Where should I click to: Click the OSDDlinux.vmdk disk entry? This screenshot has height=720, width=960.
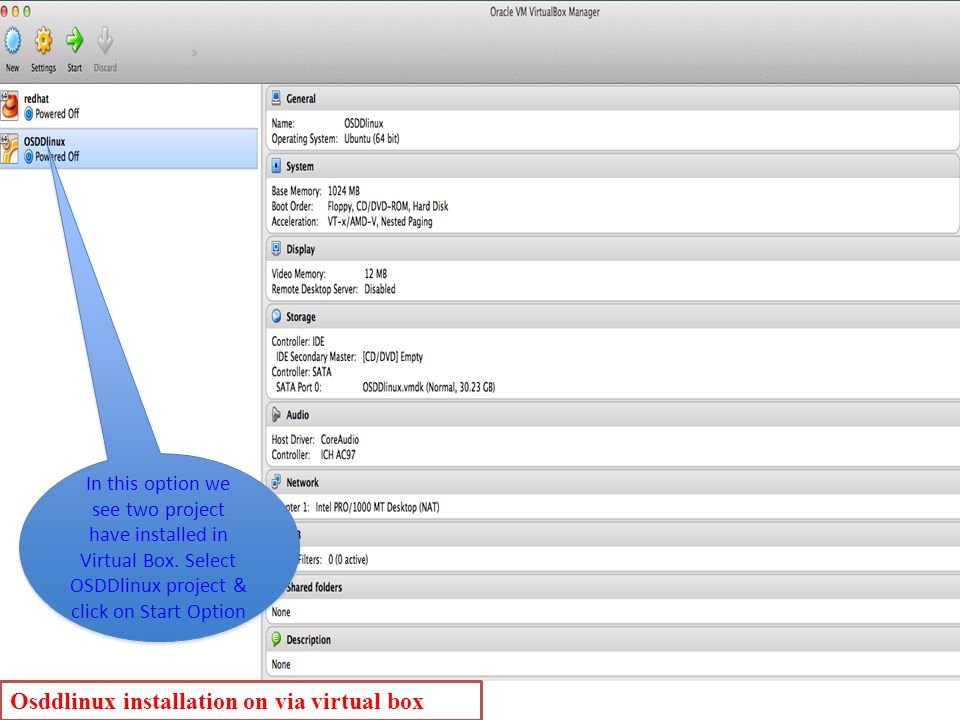coord(429,388)
